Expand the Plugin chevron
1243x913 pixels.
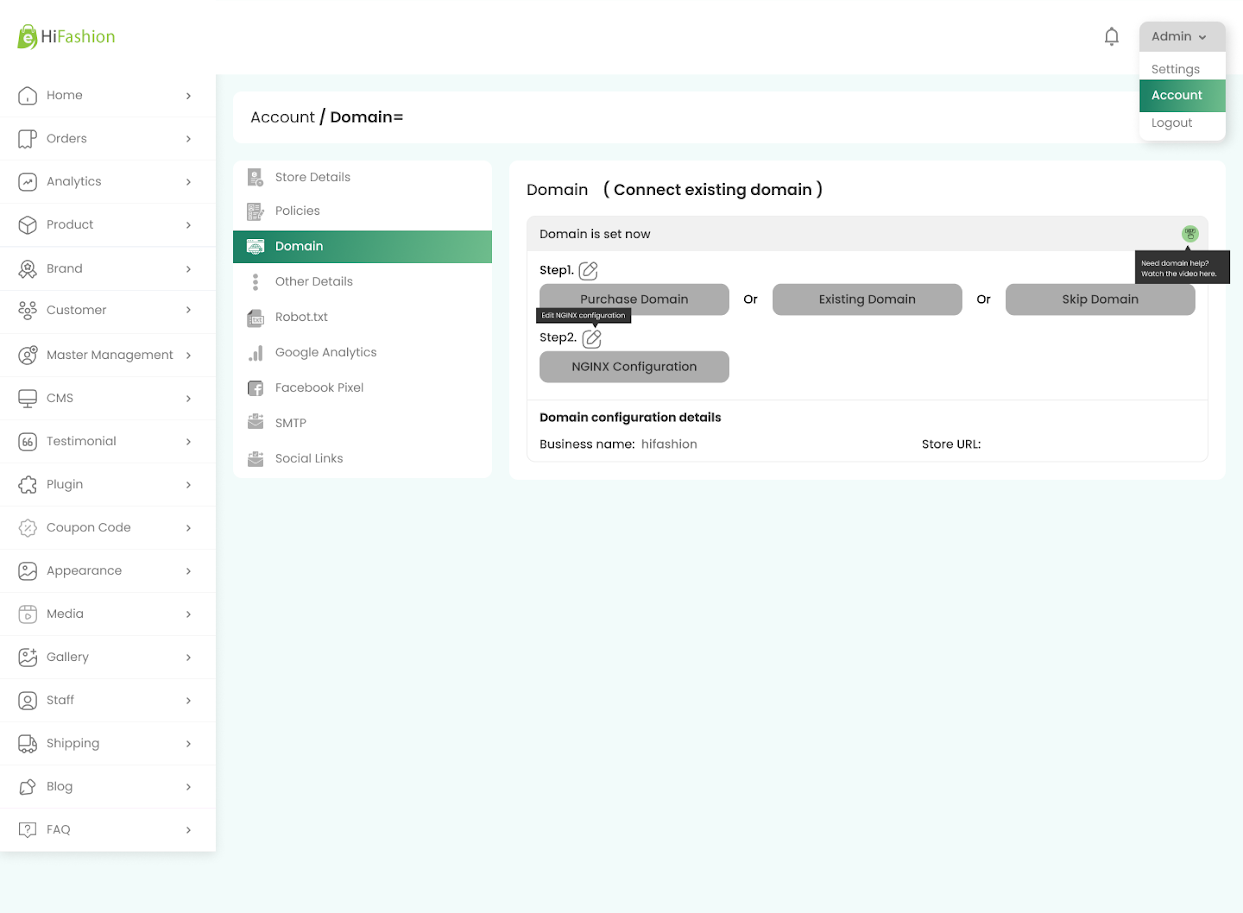pos(188,485)
